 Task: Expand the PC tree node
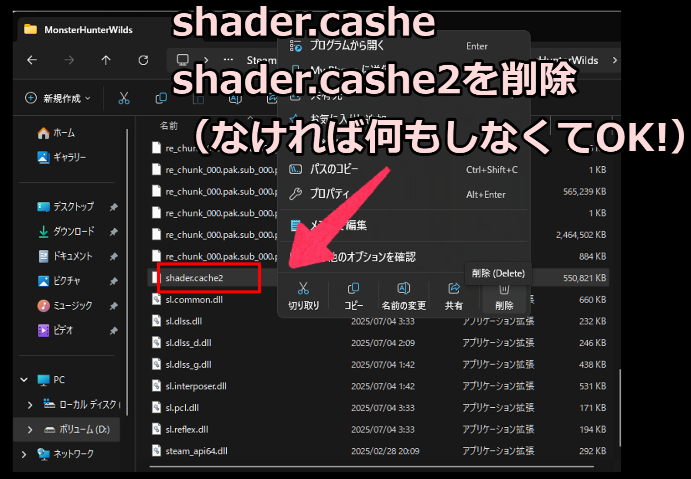[23, 380]
